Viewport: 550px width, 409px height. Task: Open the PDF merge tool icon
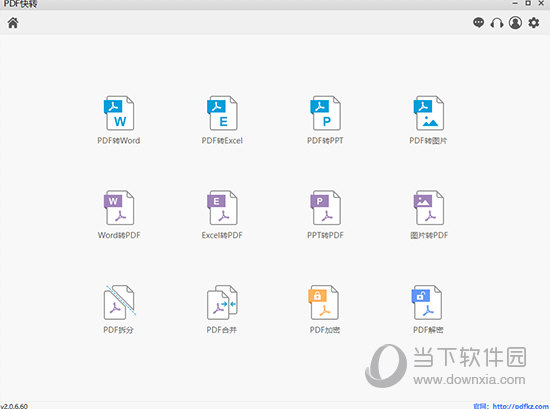(x=222, y=302)
